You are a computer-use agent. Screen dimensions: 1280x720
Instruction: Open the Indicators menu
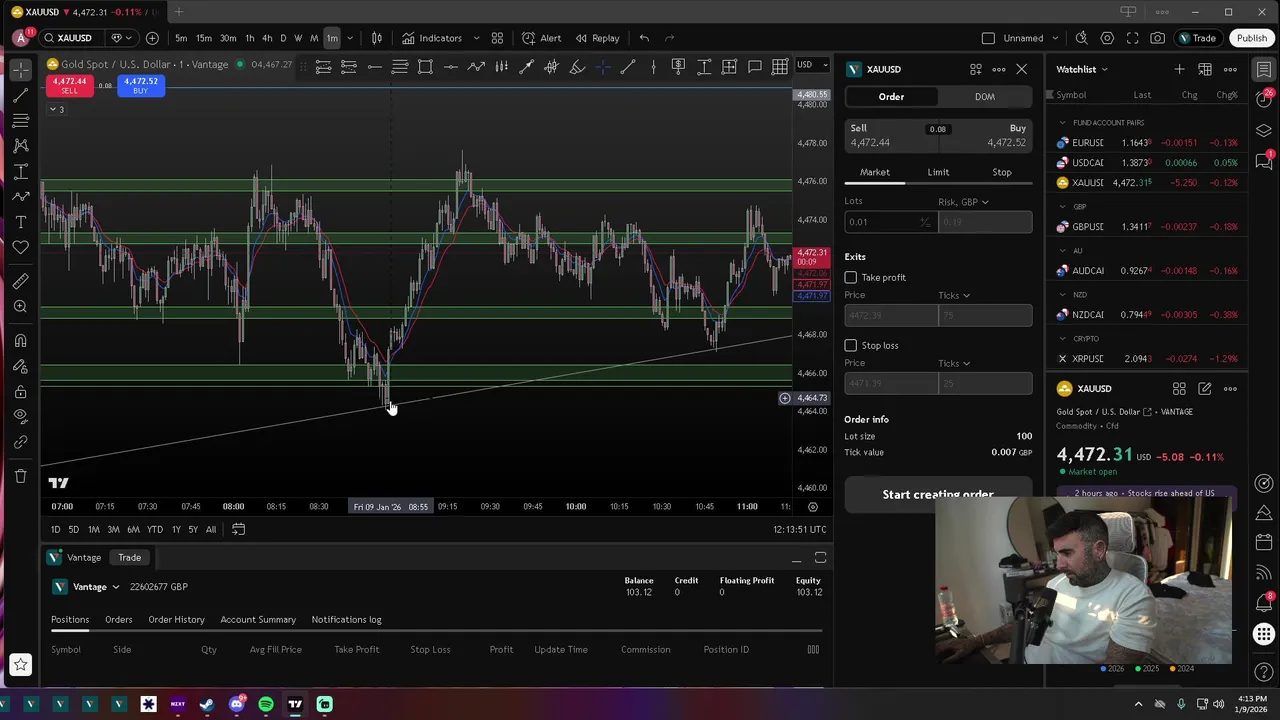(x=432, y=38)
